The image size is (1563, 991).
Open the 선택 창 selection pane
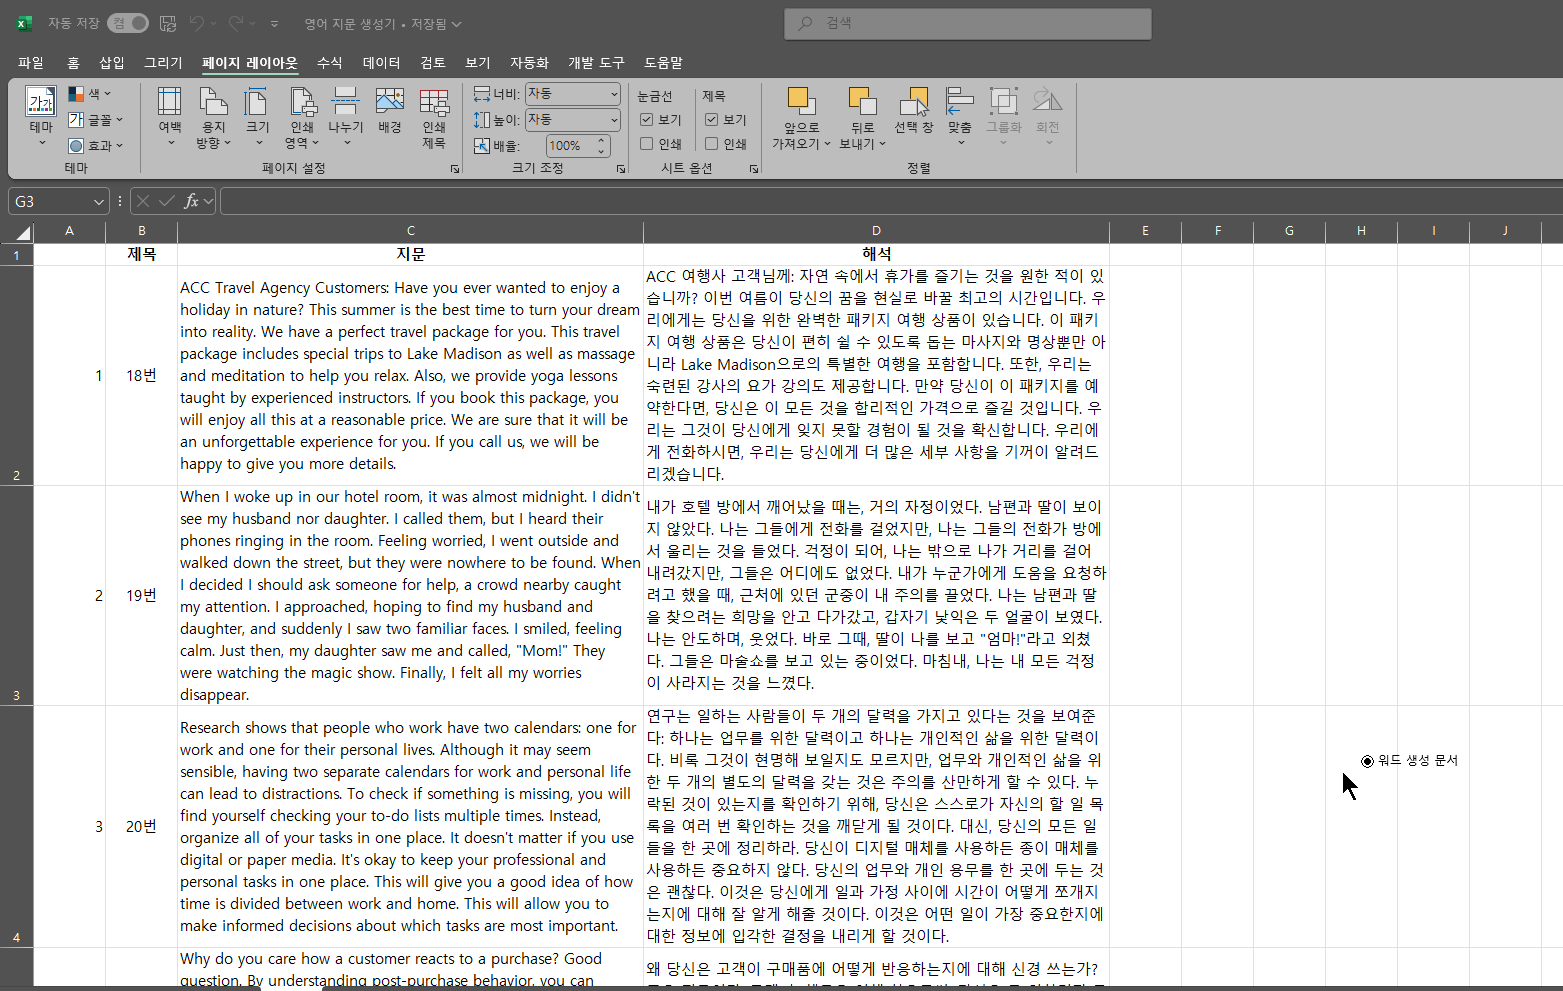point(914,110)
